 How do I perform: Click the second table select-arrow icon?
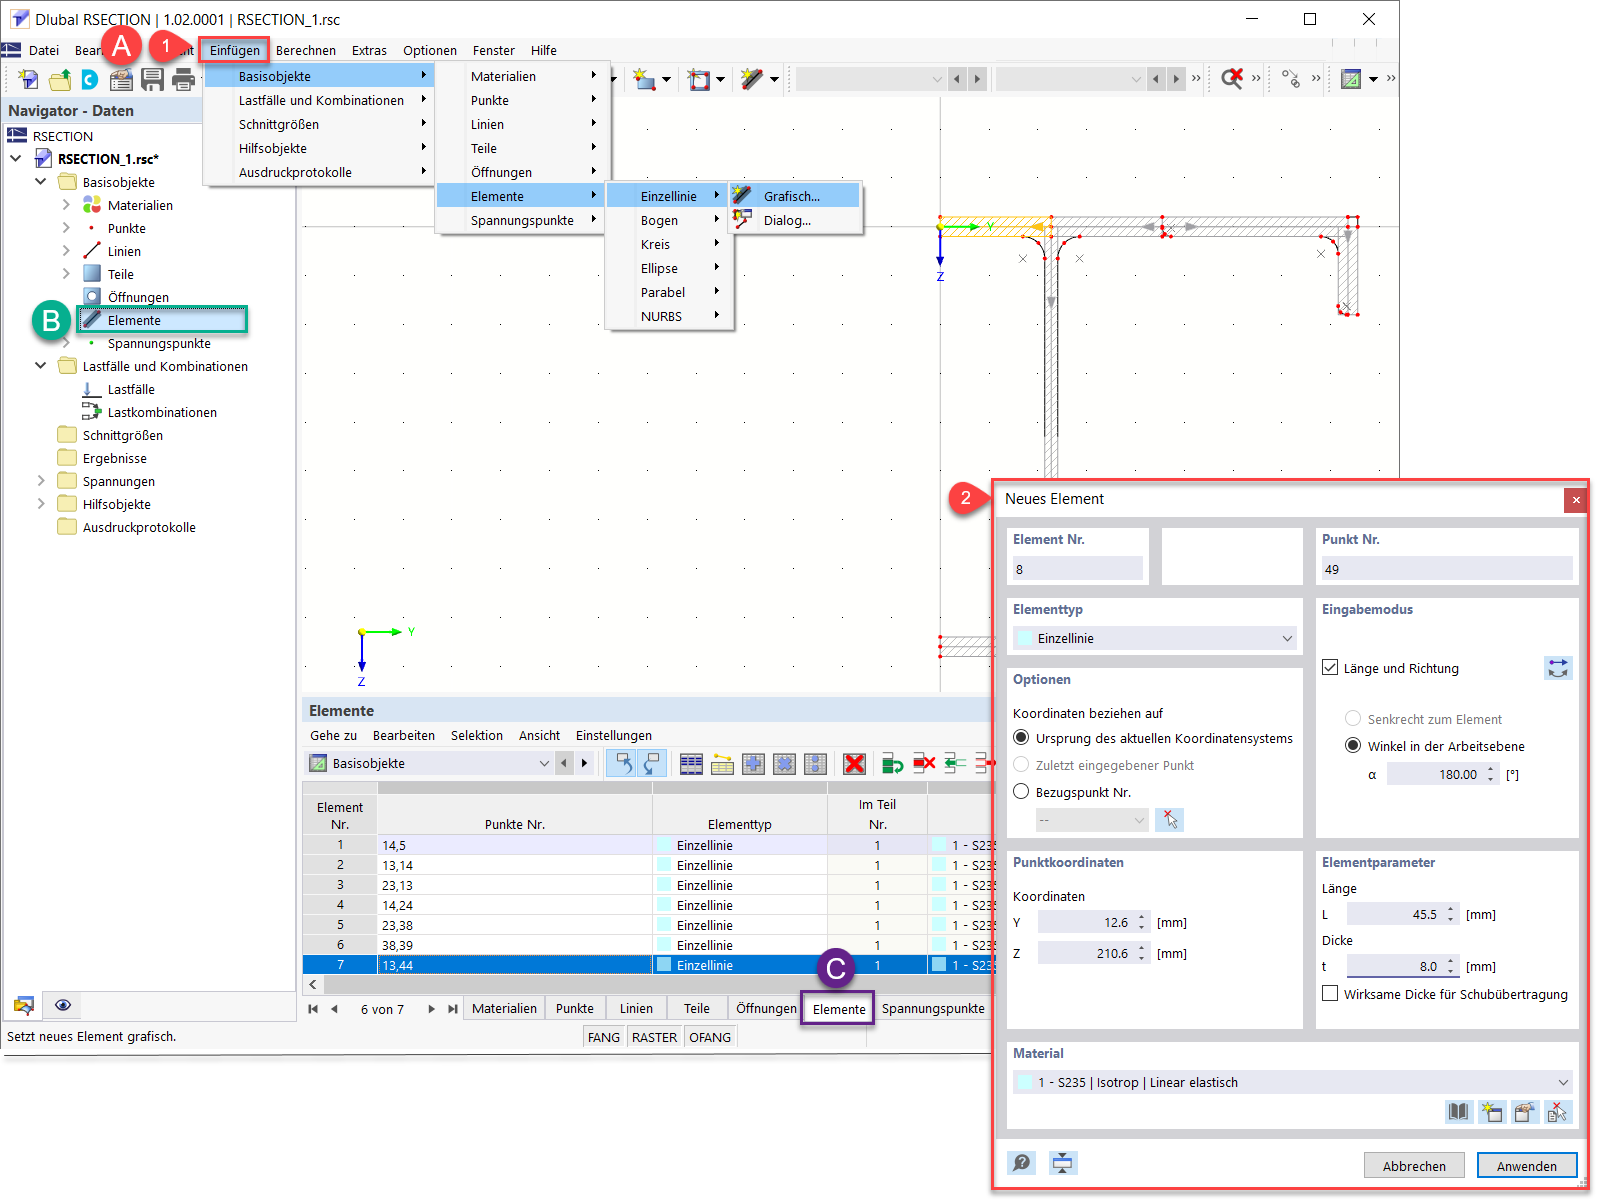coord(651,764)
